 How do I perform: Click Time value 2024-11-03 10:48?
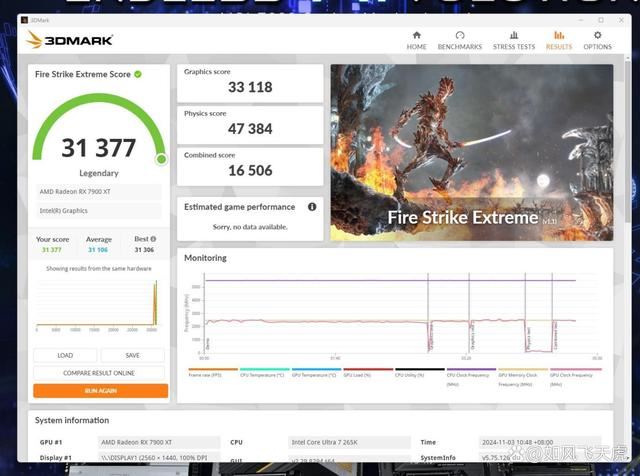tap(540, 442)
